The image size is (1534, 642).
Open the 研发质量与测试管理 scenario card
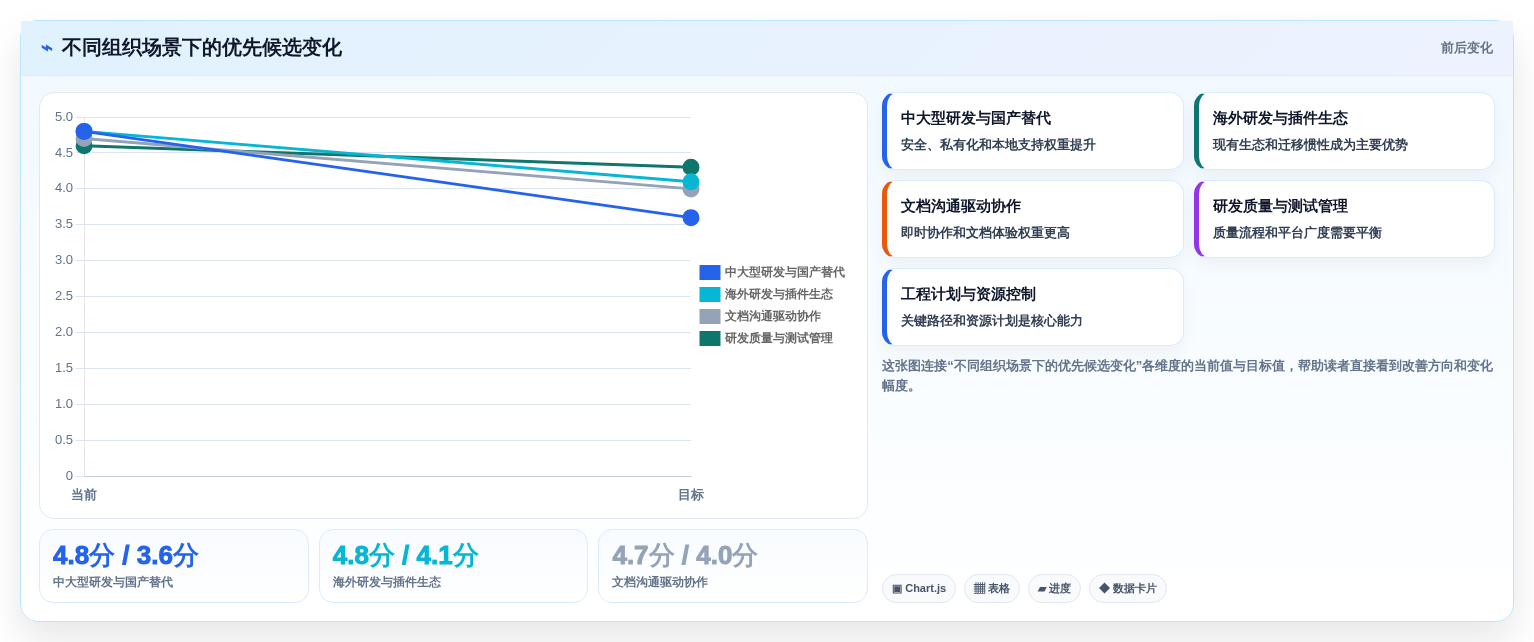click(x=1344, y=219)
